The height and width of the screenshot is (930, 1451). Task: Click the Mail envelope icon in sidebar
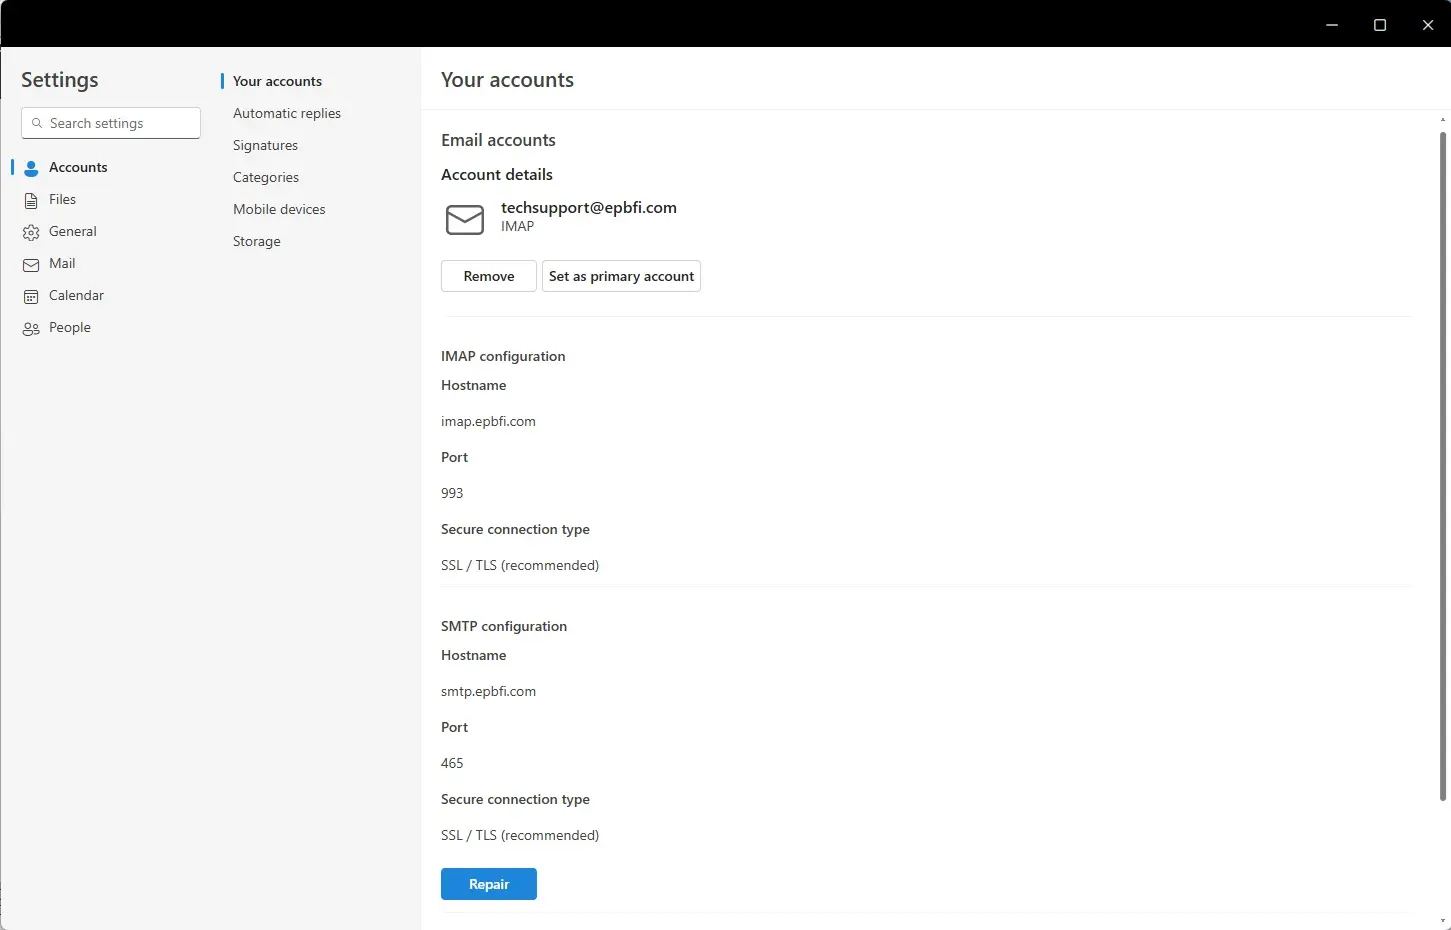[31, 264]
